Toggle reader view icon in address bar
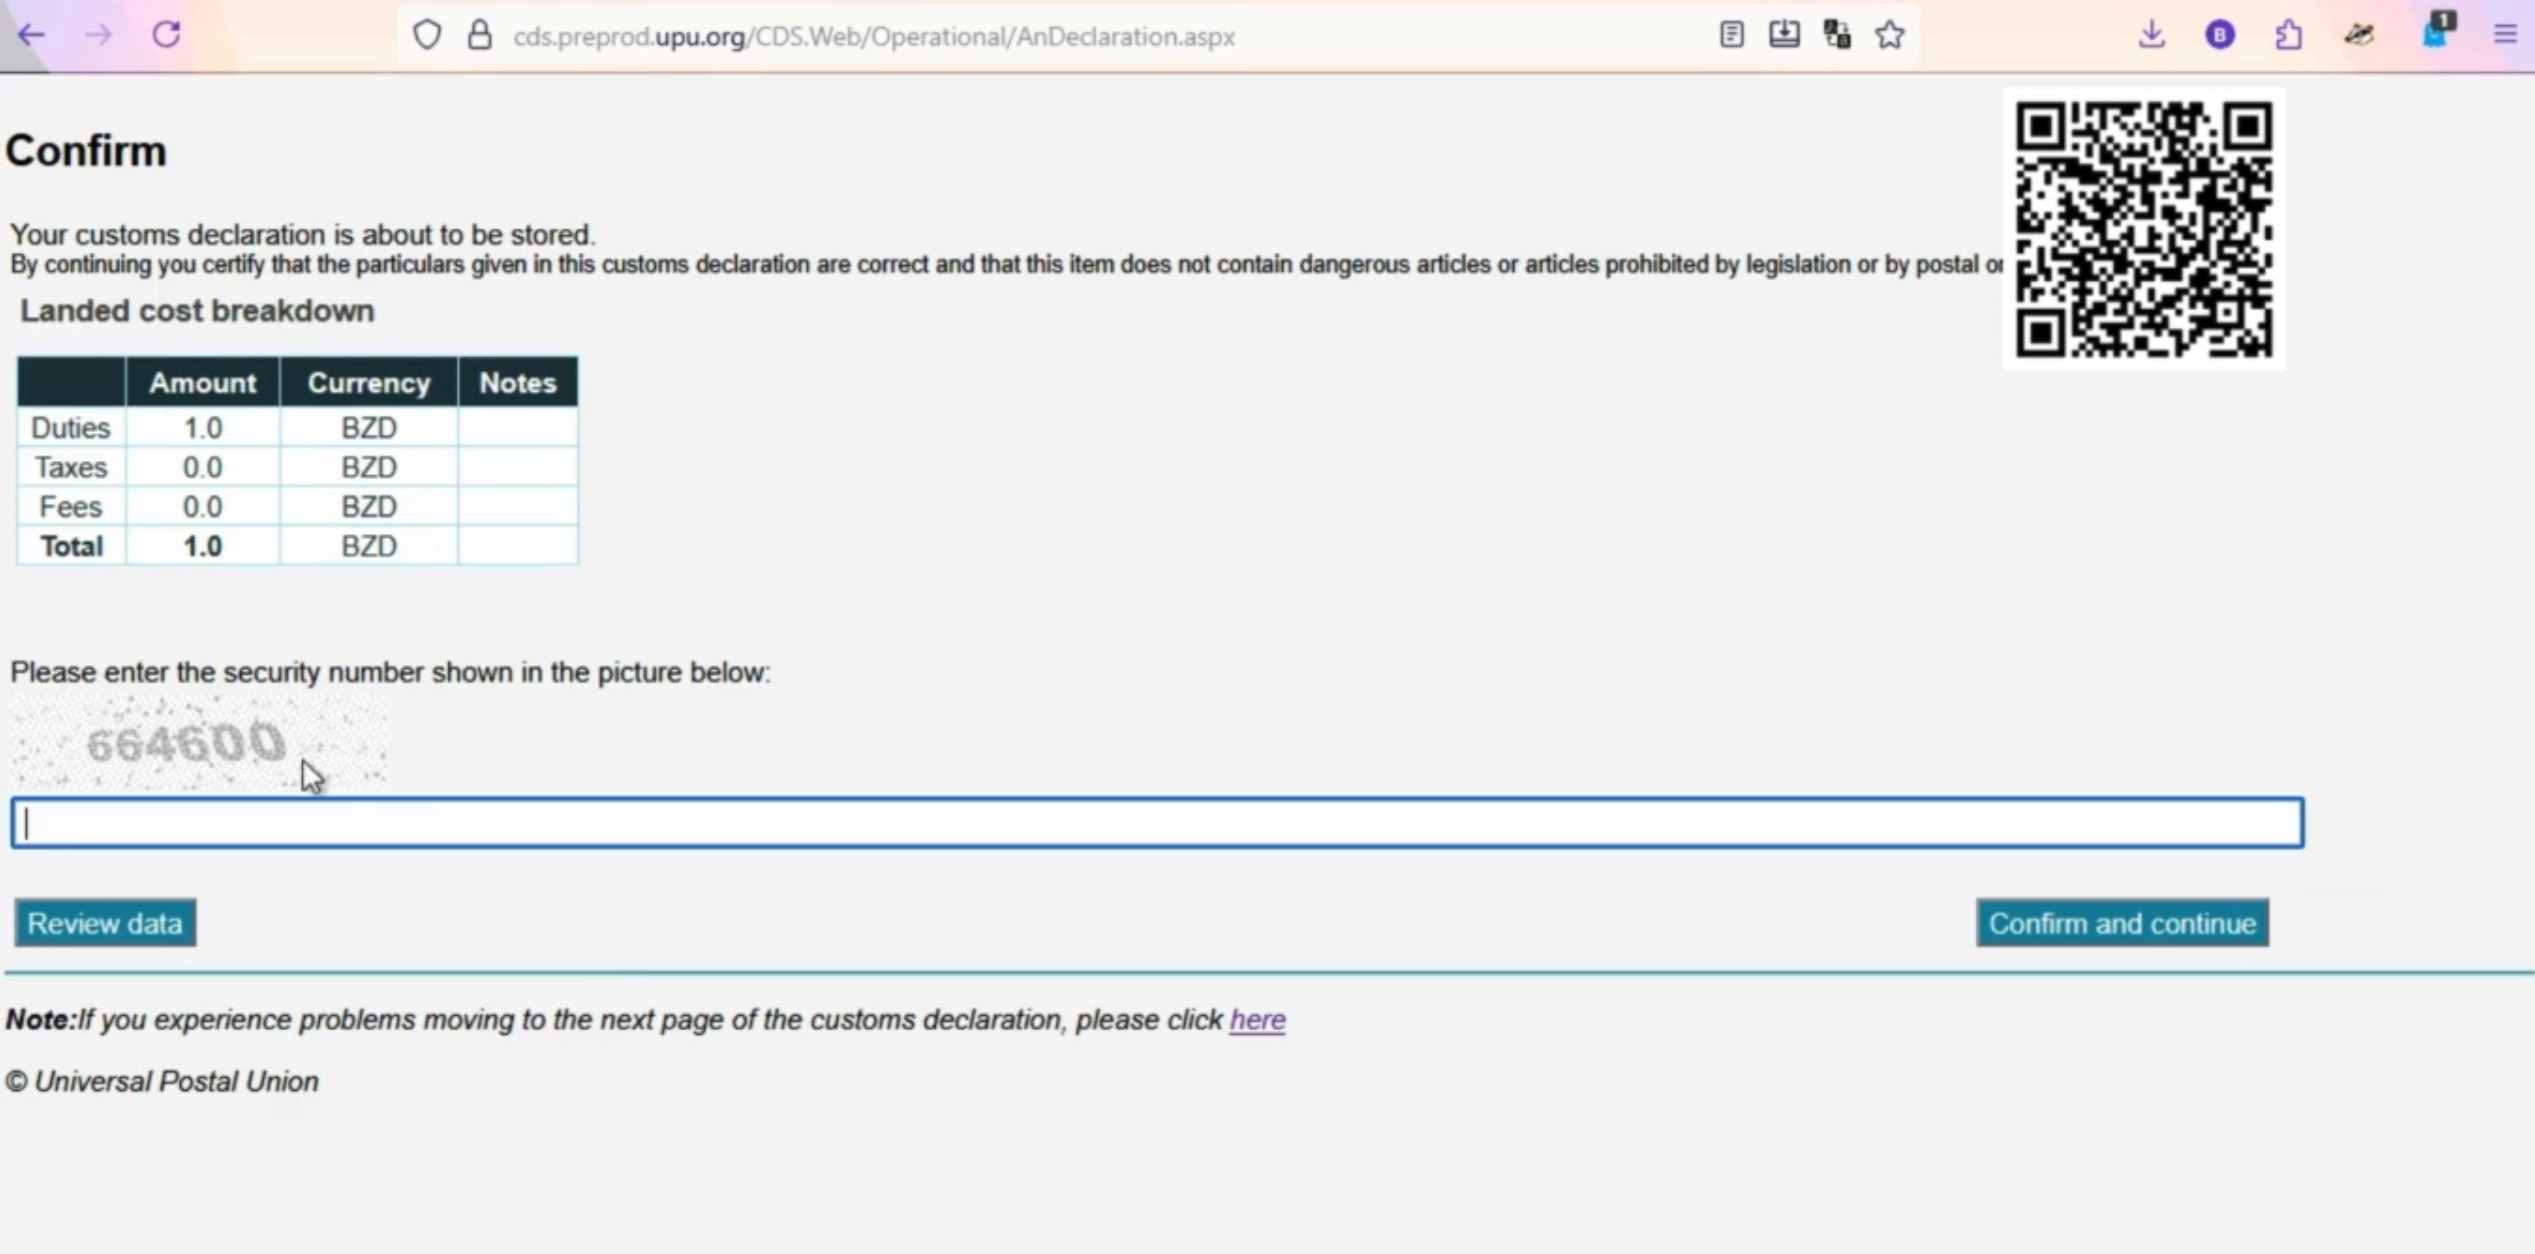 click(x=1731, y=35)
